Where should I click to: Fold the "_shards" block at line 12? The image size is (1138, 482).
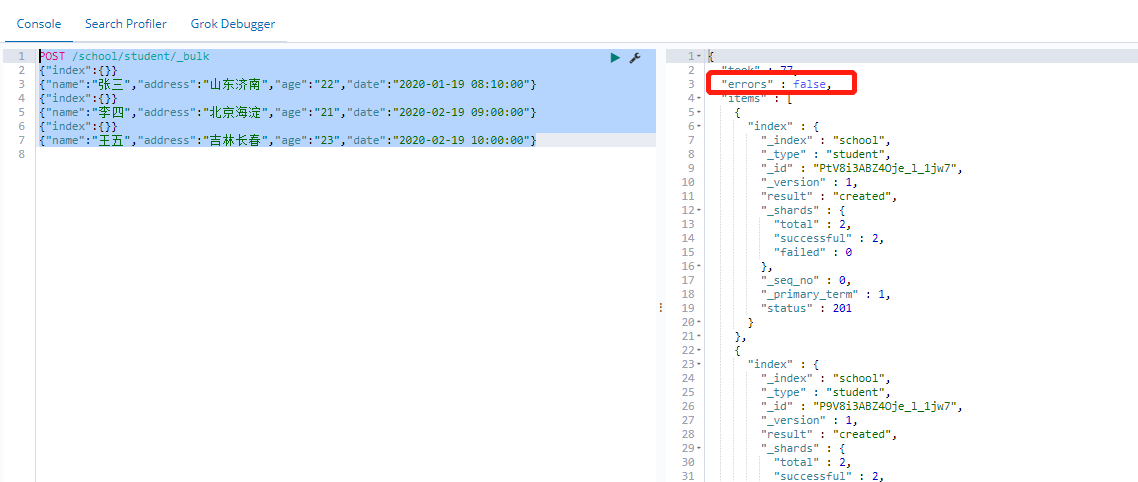[x=699, y=210]
